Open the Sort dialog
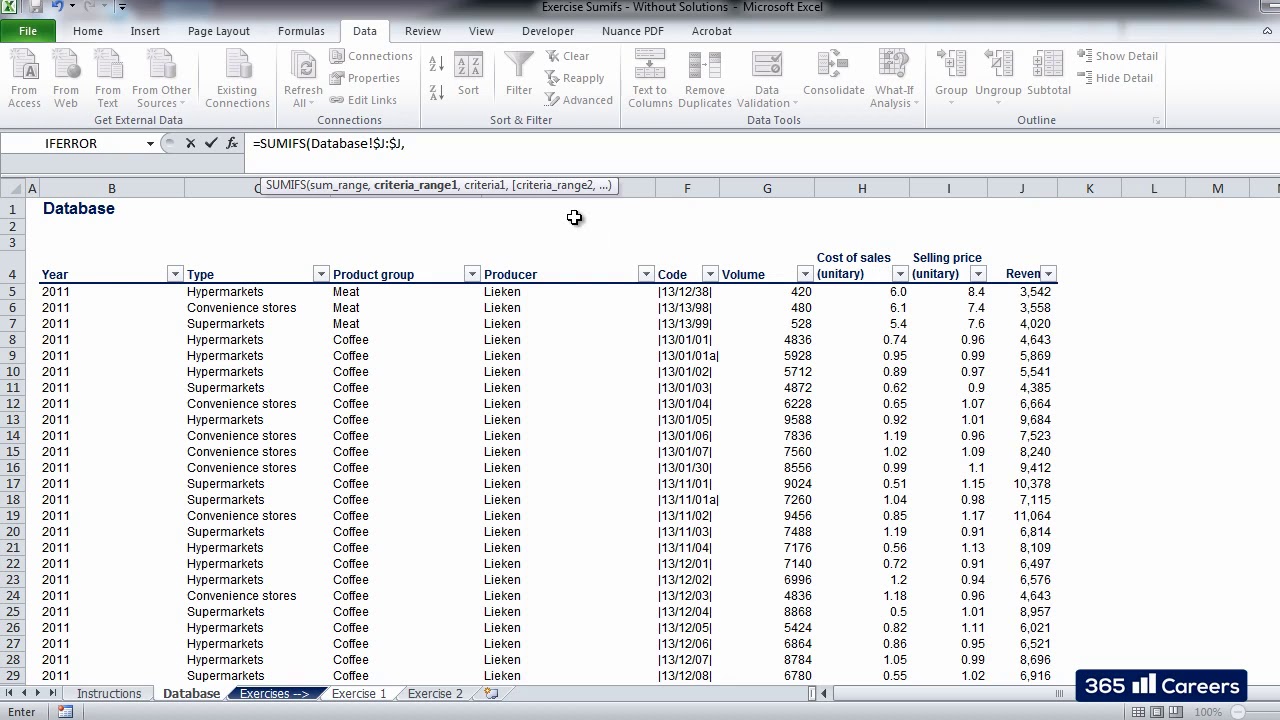Image resolution: width=1280 pixels, height=720 pixels. pyautogui.click(x=468, y=75)
